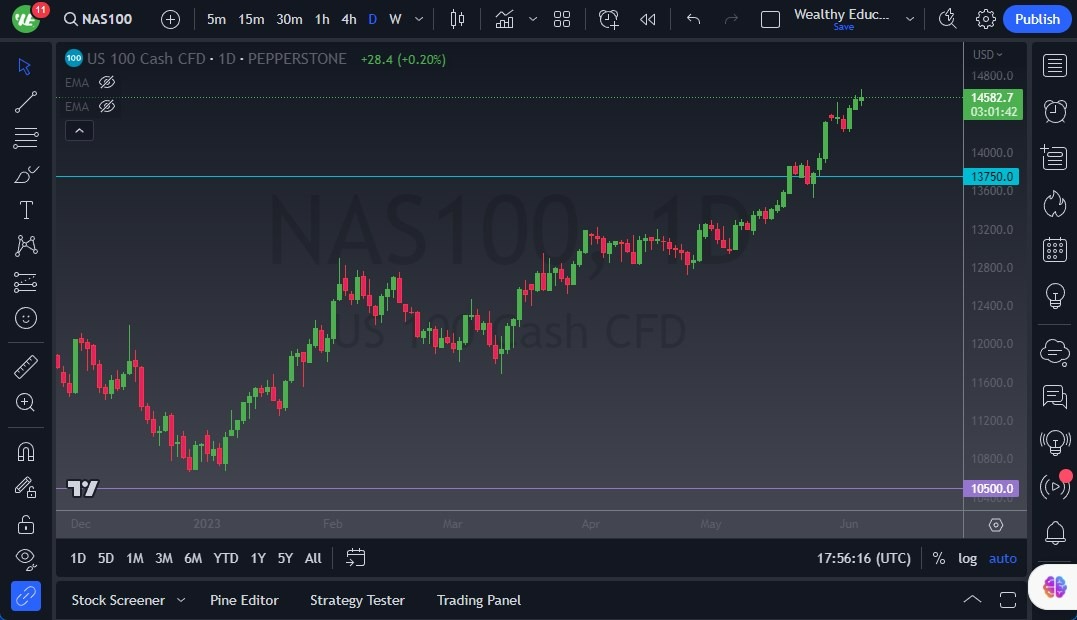Expand the Wealthy Educ account dropdown

[x=908, y=17]
